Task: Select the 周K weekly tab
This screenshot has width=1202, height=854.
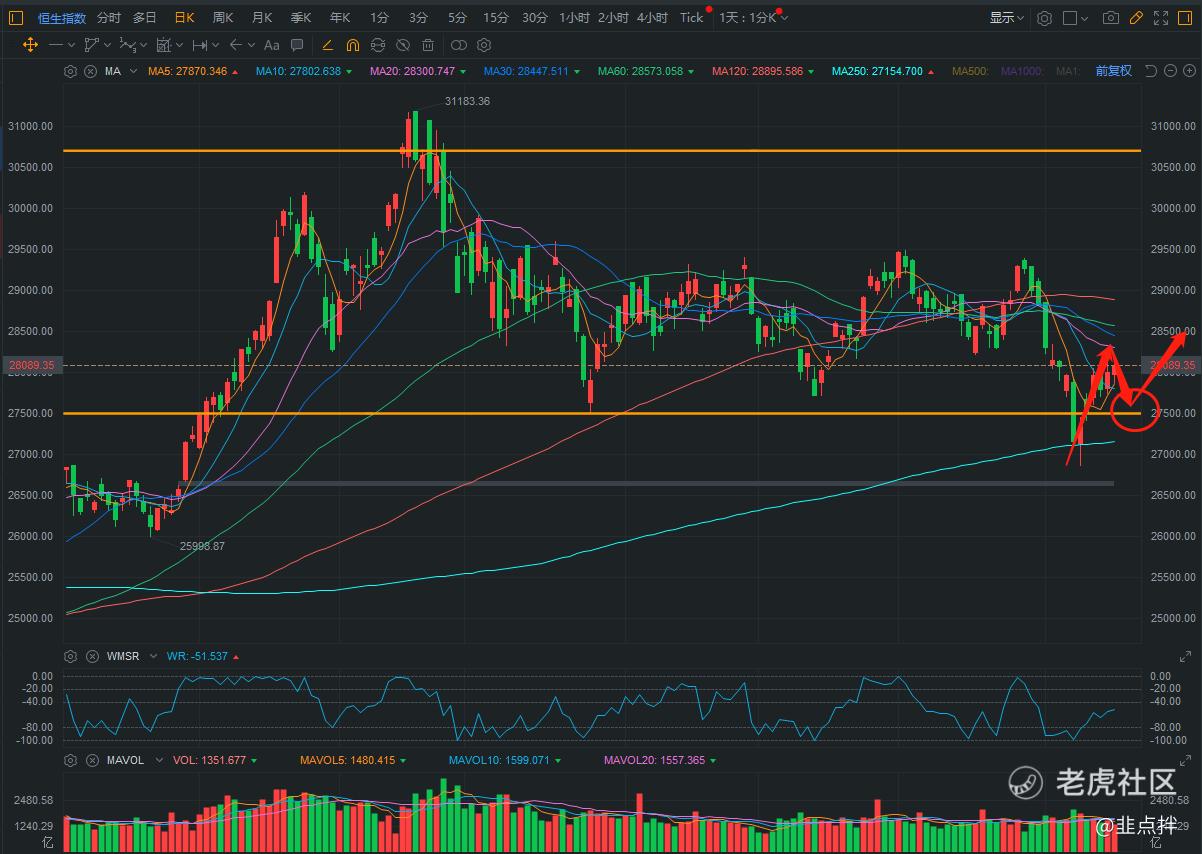Action: click(222, 18)
